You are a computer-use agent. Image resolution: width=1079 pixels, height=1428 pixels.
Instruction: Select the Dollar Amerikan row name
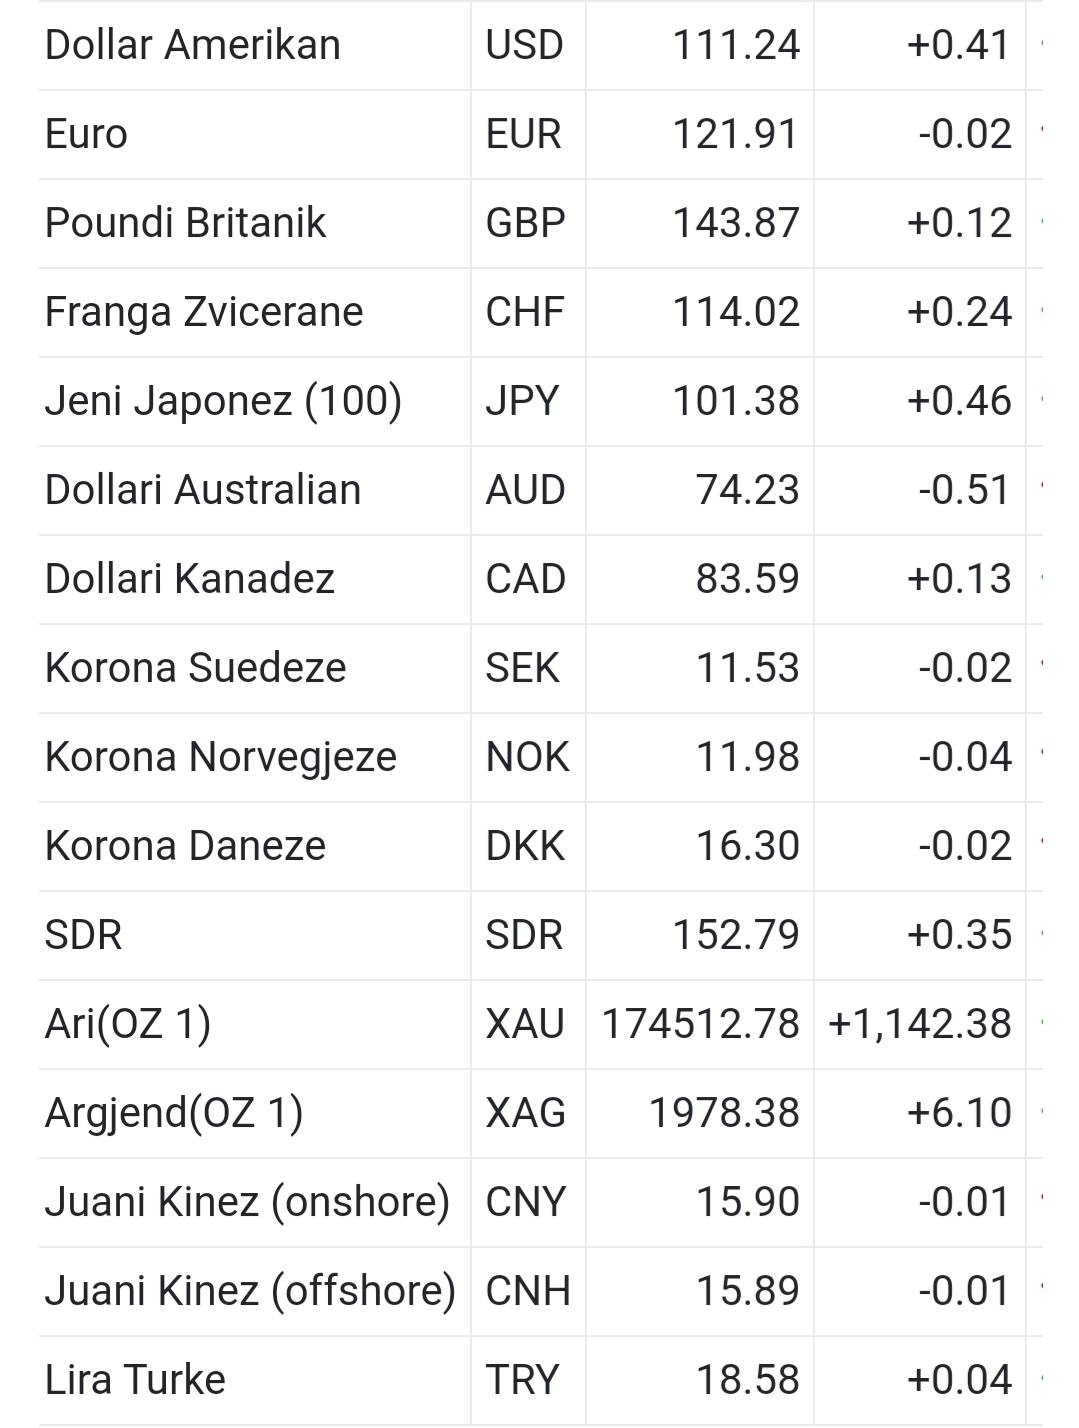pyautogui.click(x=193, y=45)
